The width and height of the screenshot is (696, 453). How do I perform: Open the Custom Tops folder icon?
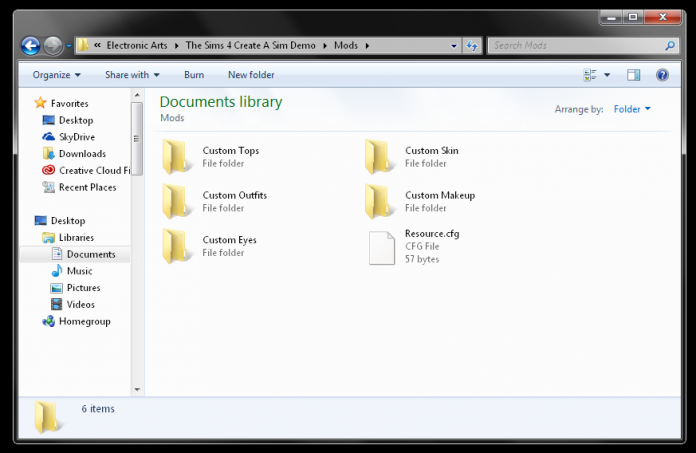point(177,156)
